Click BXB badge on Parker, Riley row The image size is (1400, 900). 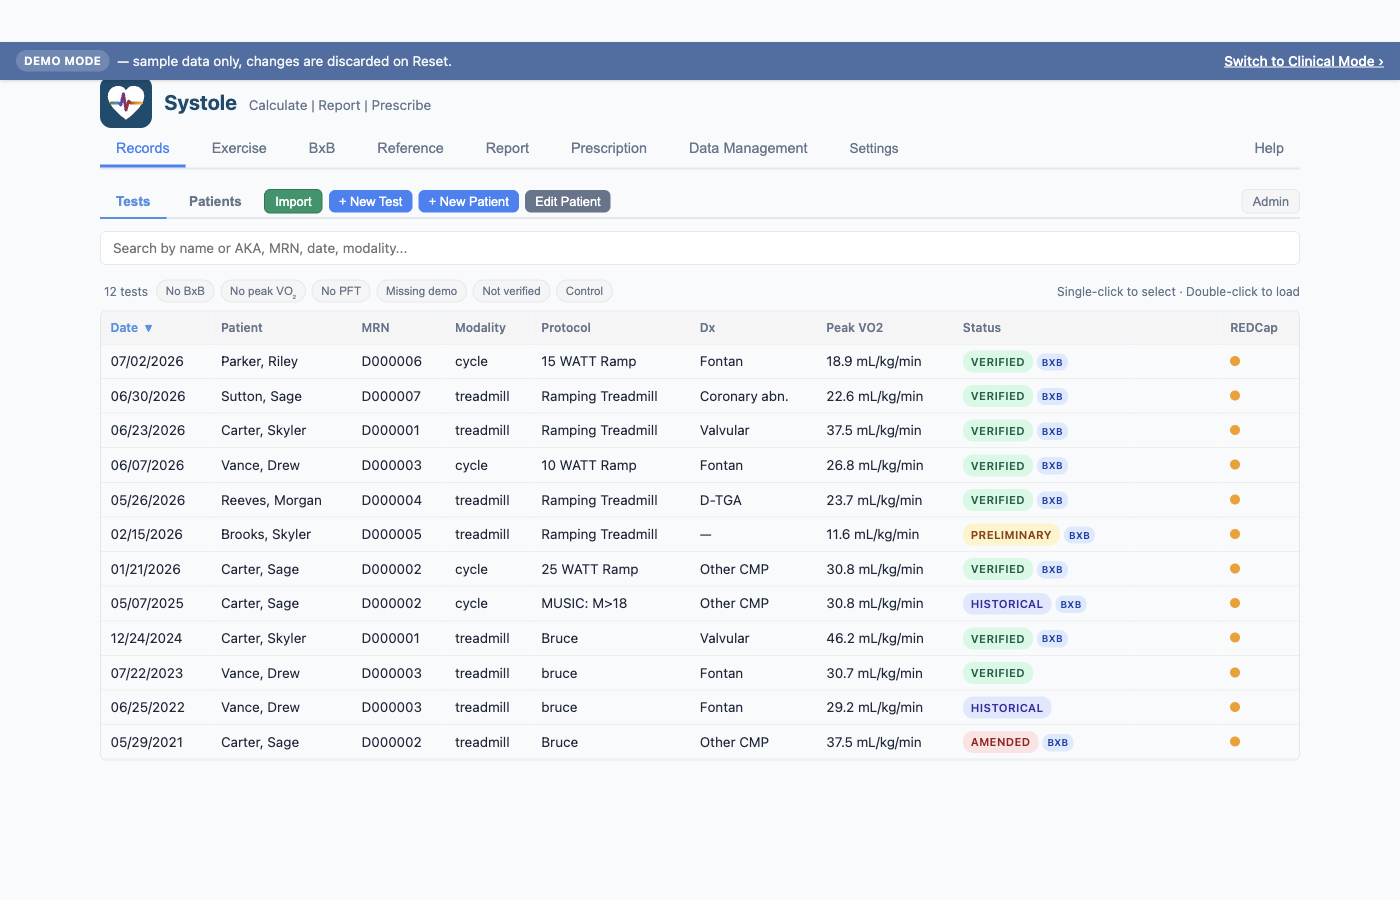tap(1052, 362)
